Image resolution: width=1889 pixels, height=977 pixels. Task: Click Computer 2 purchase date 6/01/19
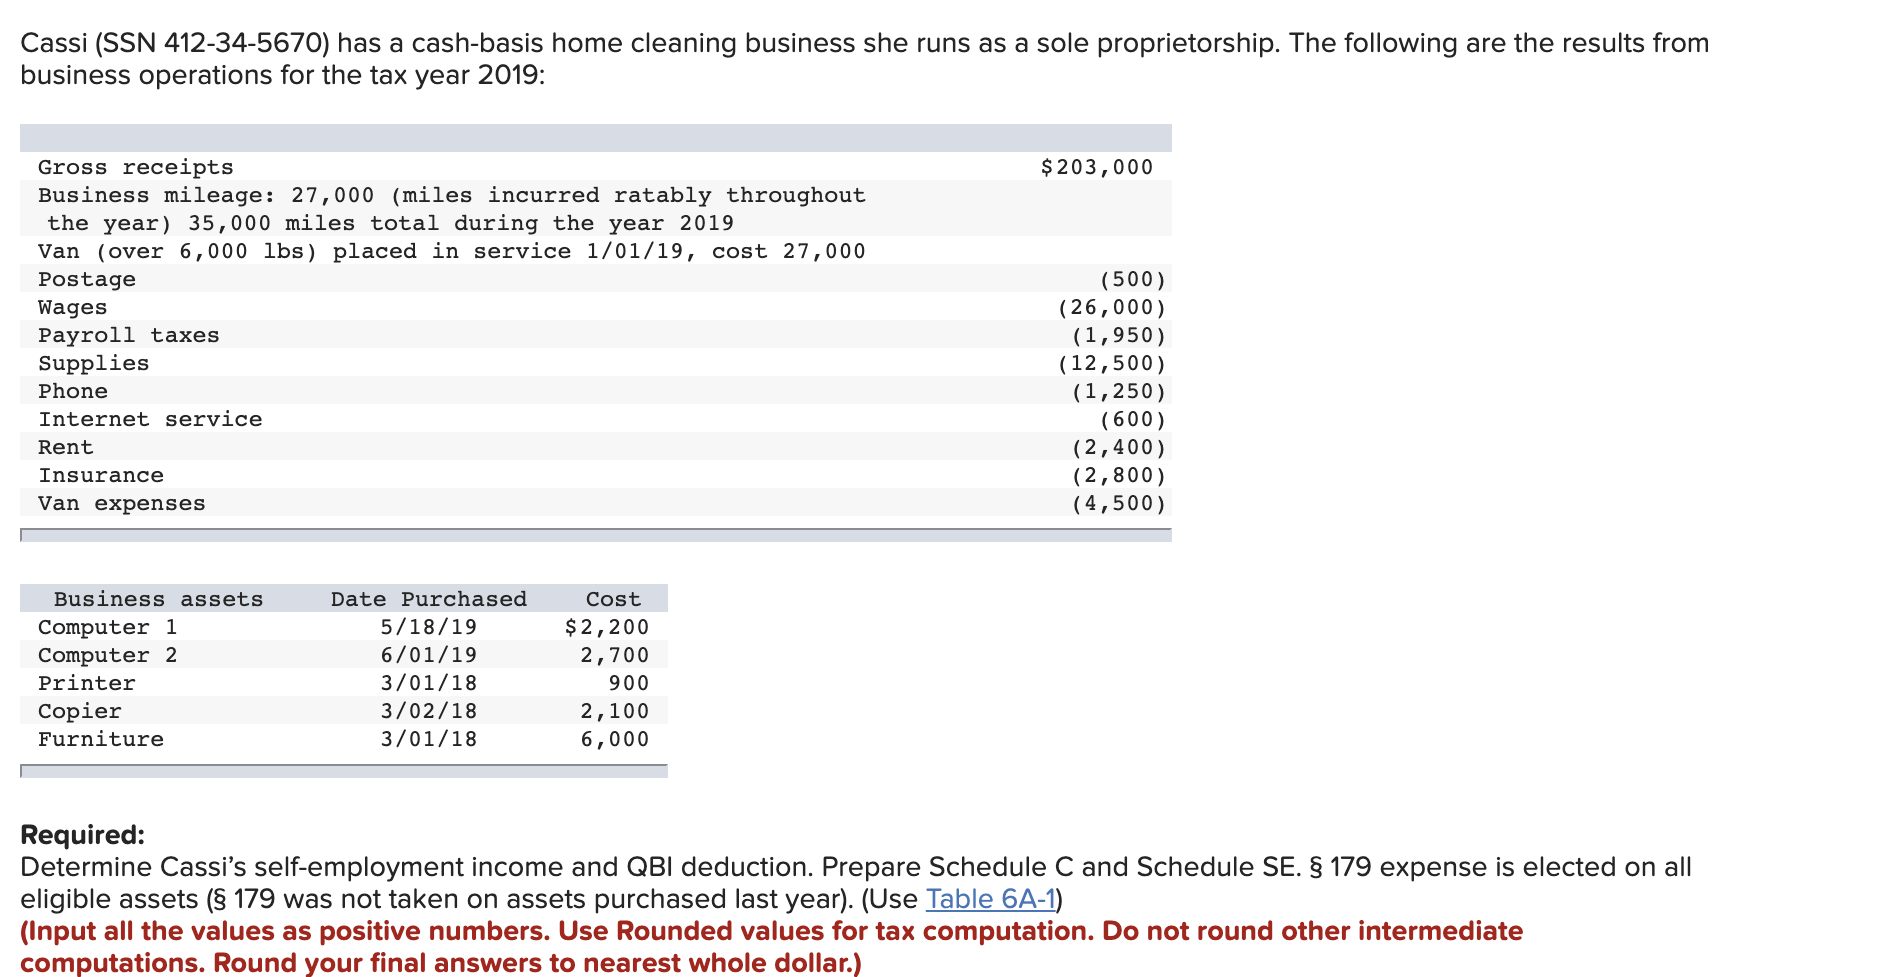click(429, 655)
